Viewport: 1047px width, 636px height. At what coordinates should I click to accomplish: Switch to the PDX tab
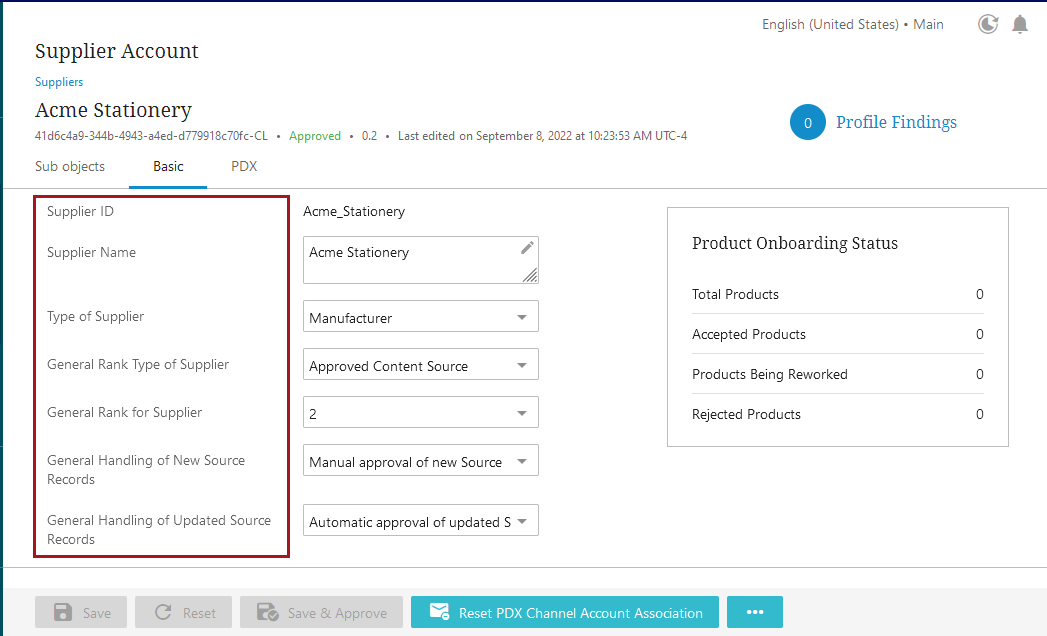[x=244, y=167]
